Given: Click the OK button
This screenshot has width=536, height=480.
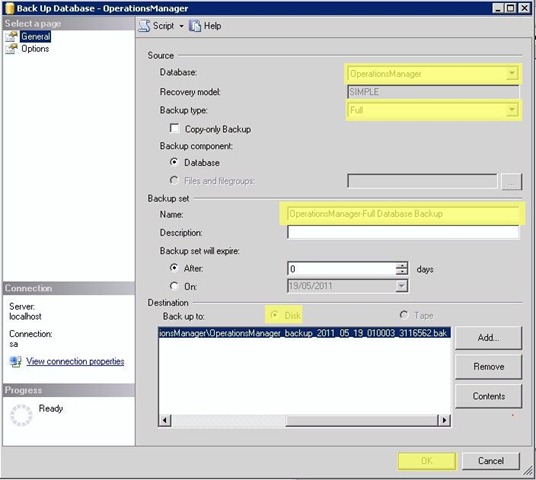Looking at the screenshot, I should 427,461.
